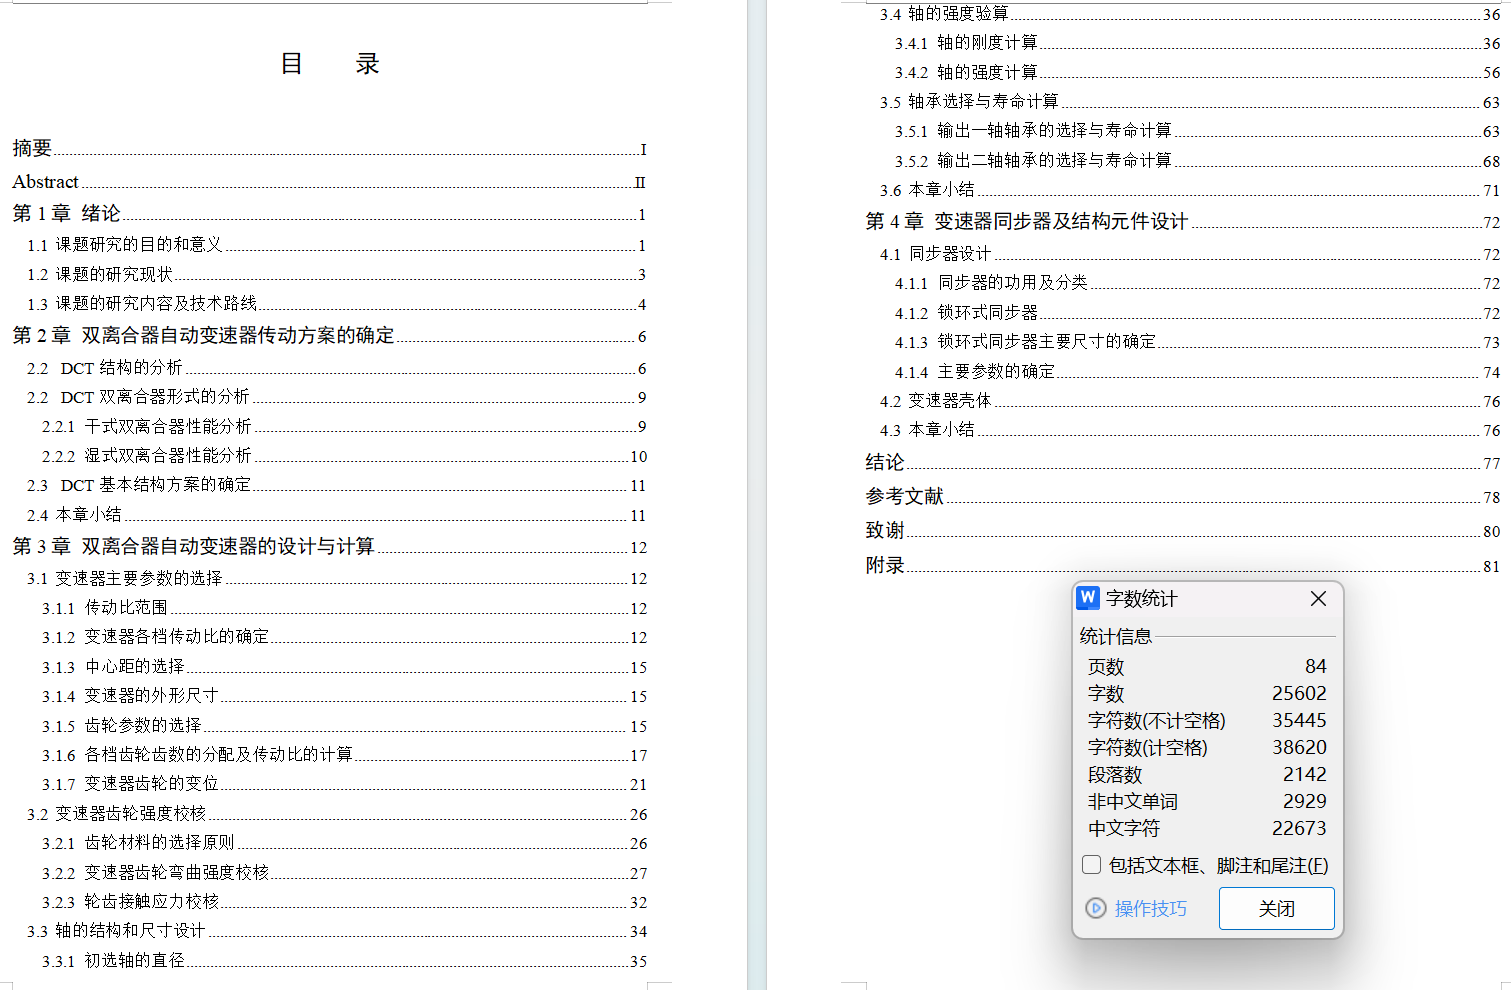1511x990 pixels.
Task: Click entry 3.1 变速器主要参数的选择
Action: (336, 578)
